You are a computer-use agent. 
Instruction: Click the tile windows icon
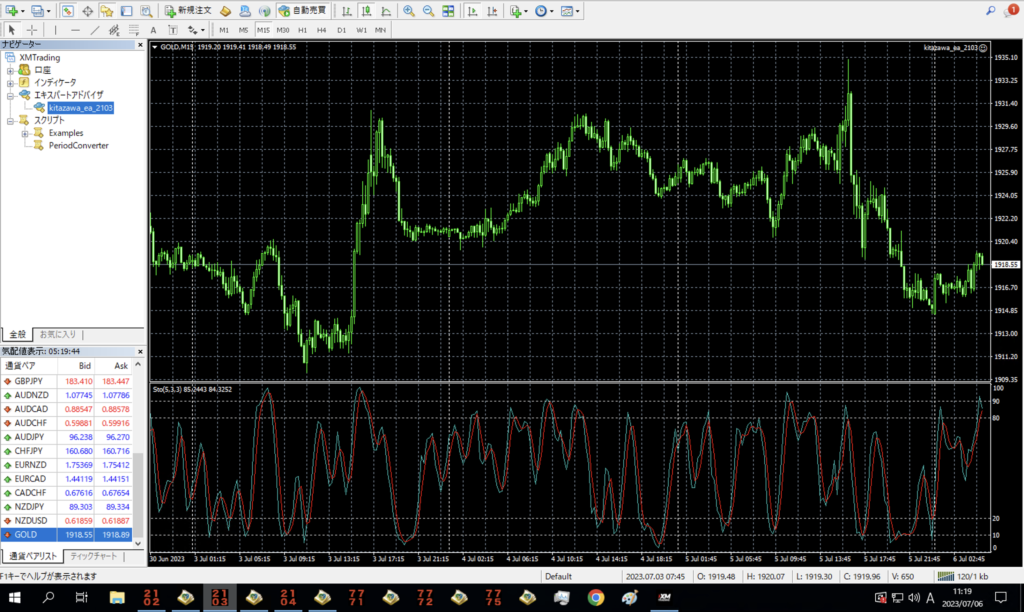pyautogui.click(x=448, y=11)
